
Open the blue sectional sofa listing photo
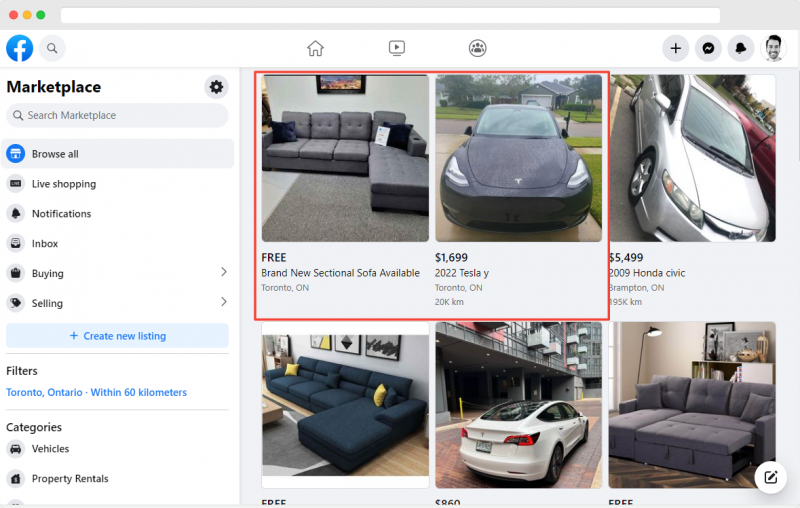(x=345, y=405)
